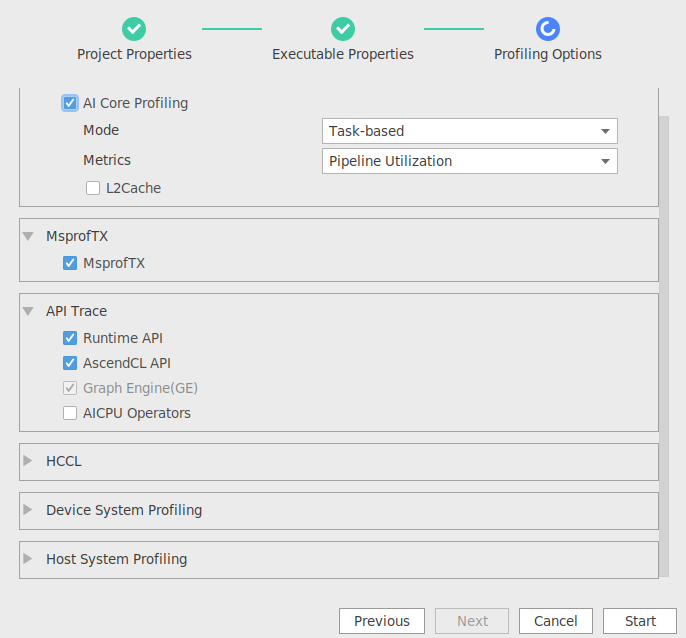Enable AICPU Operators tracing
Image resolution: width=686 pixels, height=638 pixels.
[70, 413]
